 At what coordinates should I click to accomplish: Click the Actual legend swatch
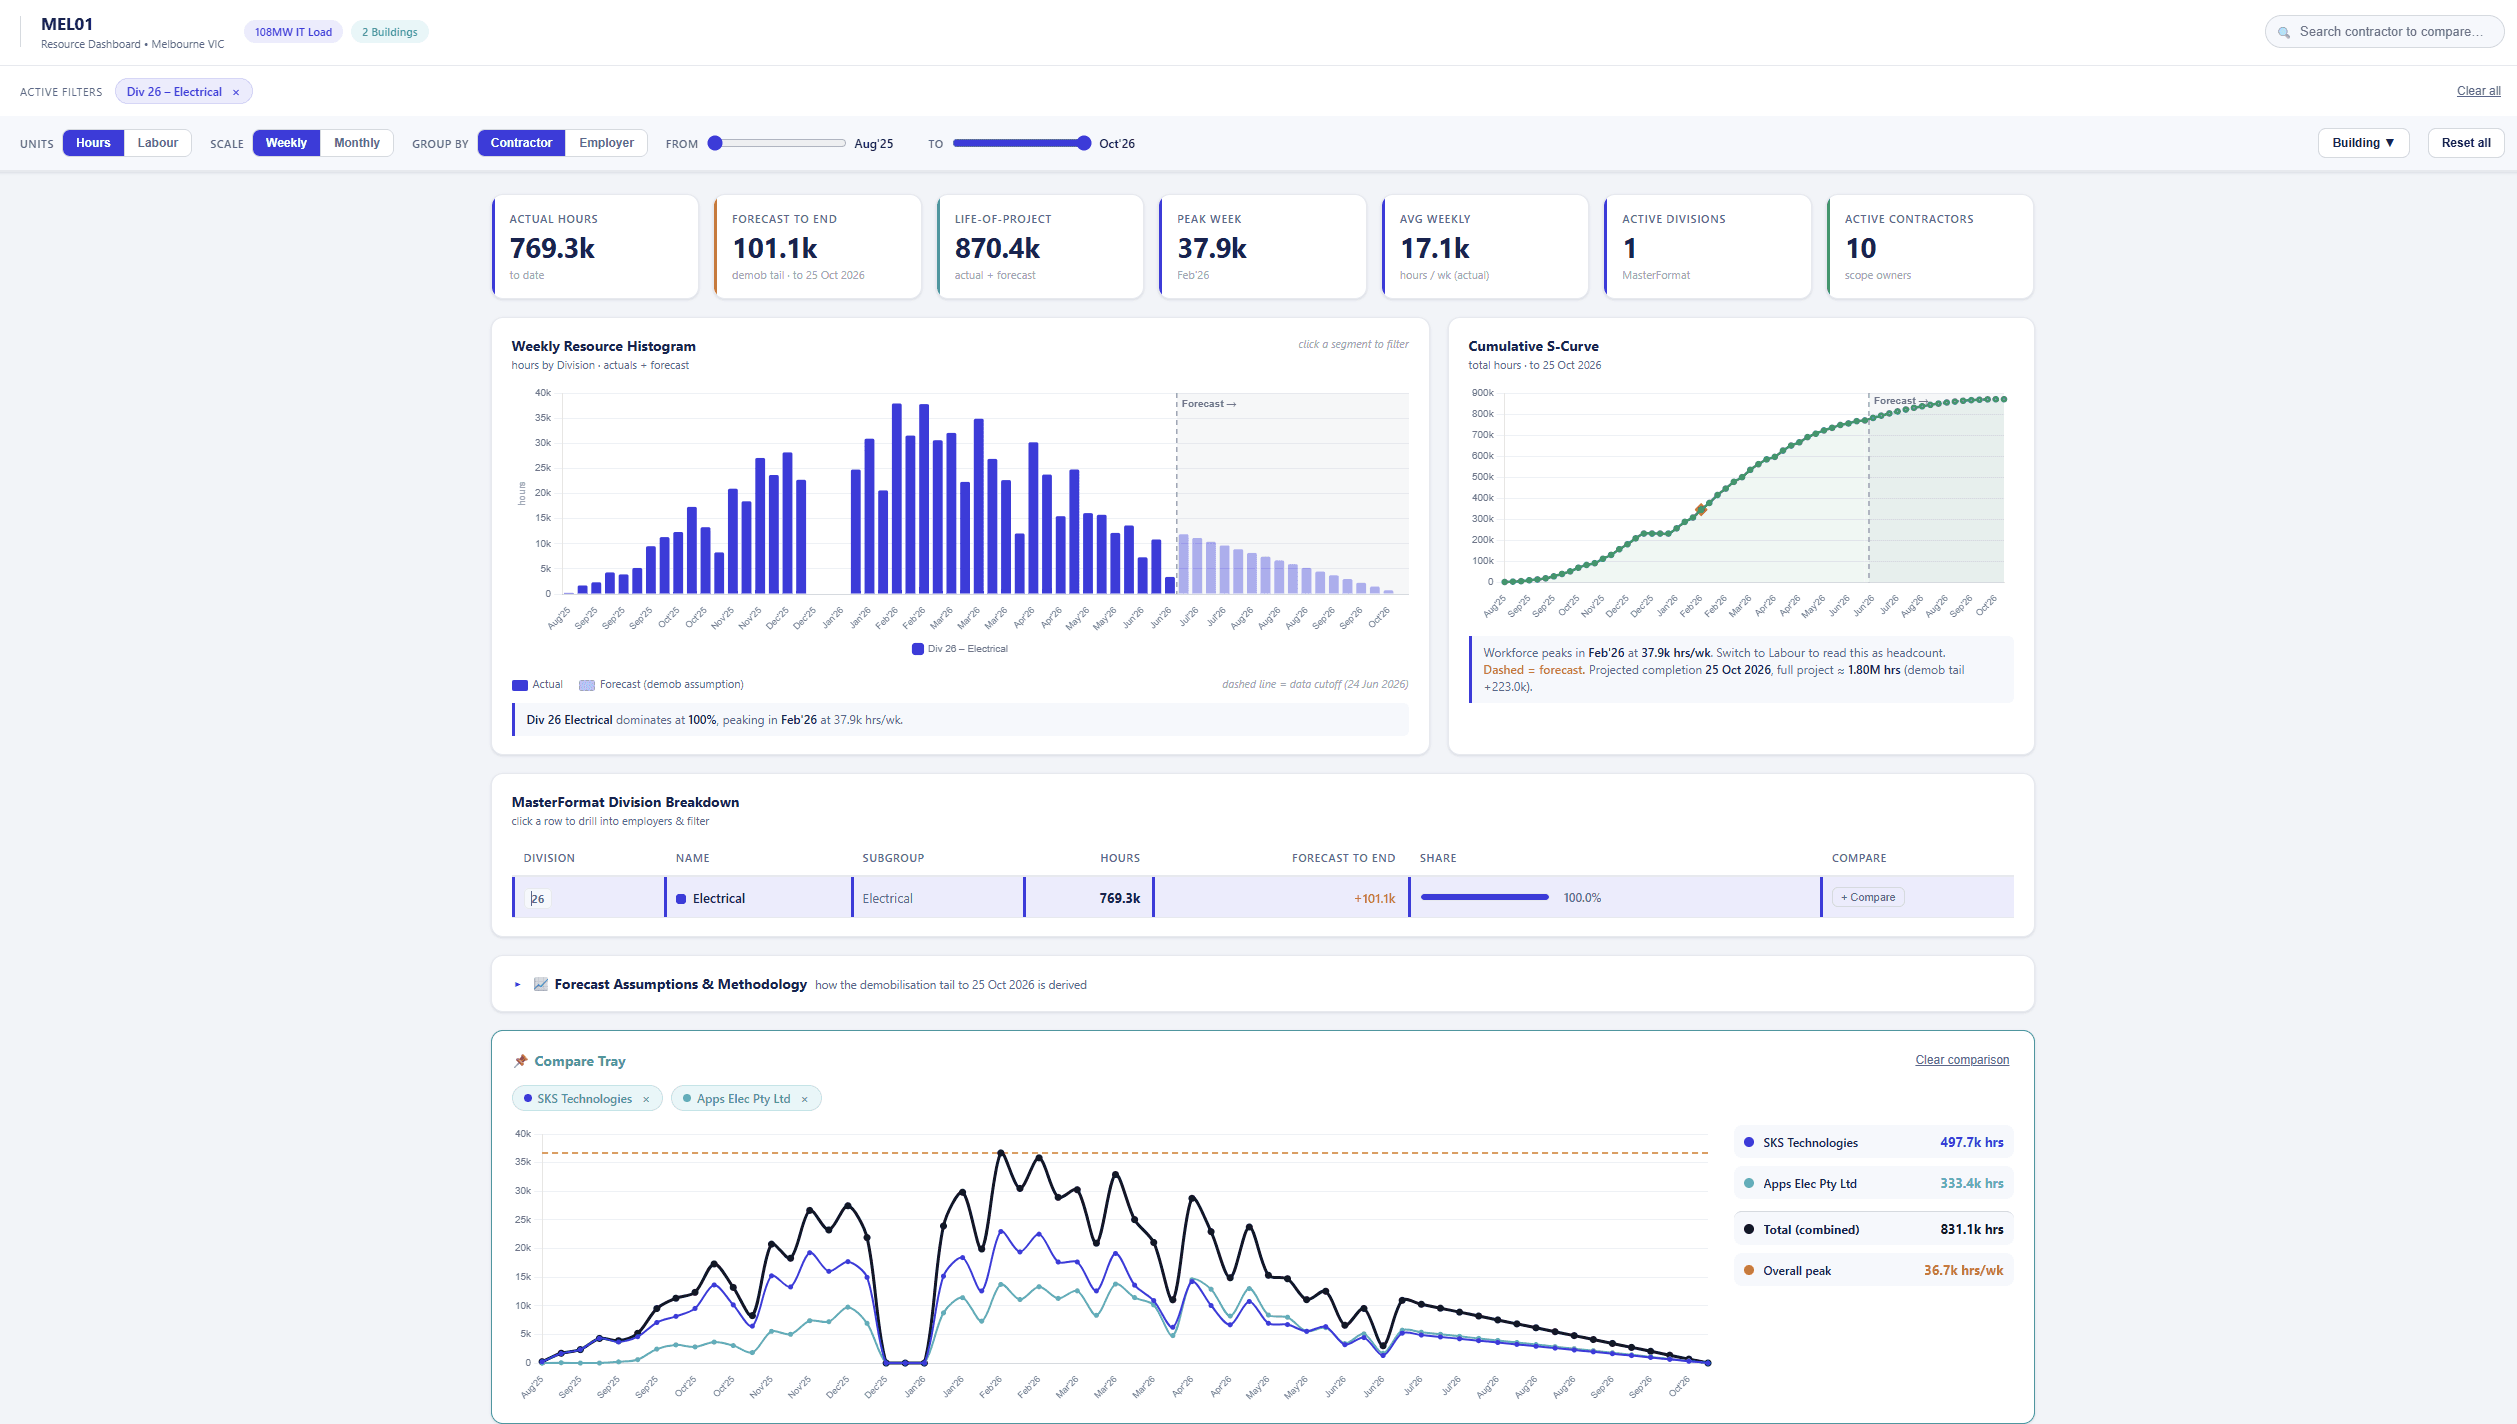click(520, 685)
